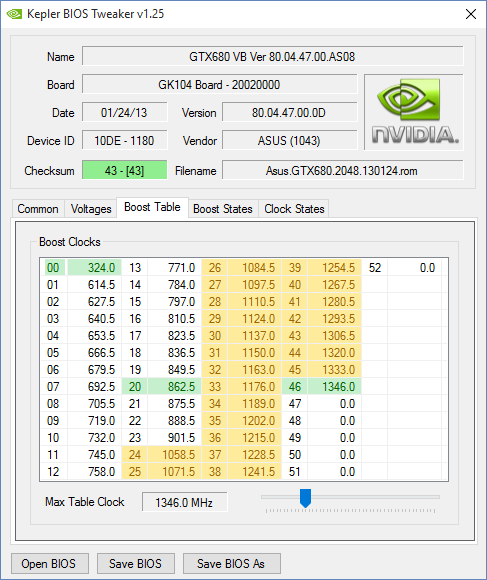Switch to the Voltages tab
Screen dimensions: 487x580
pos(91,209)
